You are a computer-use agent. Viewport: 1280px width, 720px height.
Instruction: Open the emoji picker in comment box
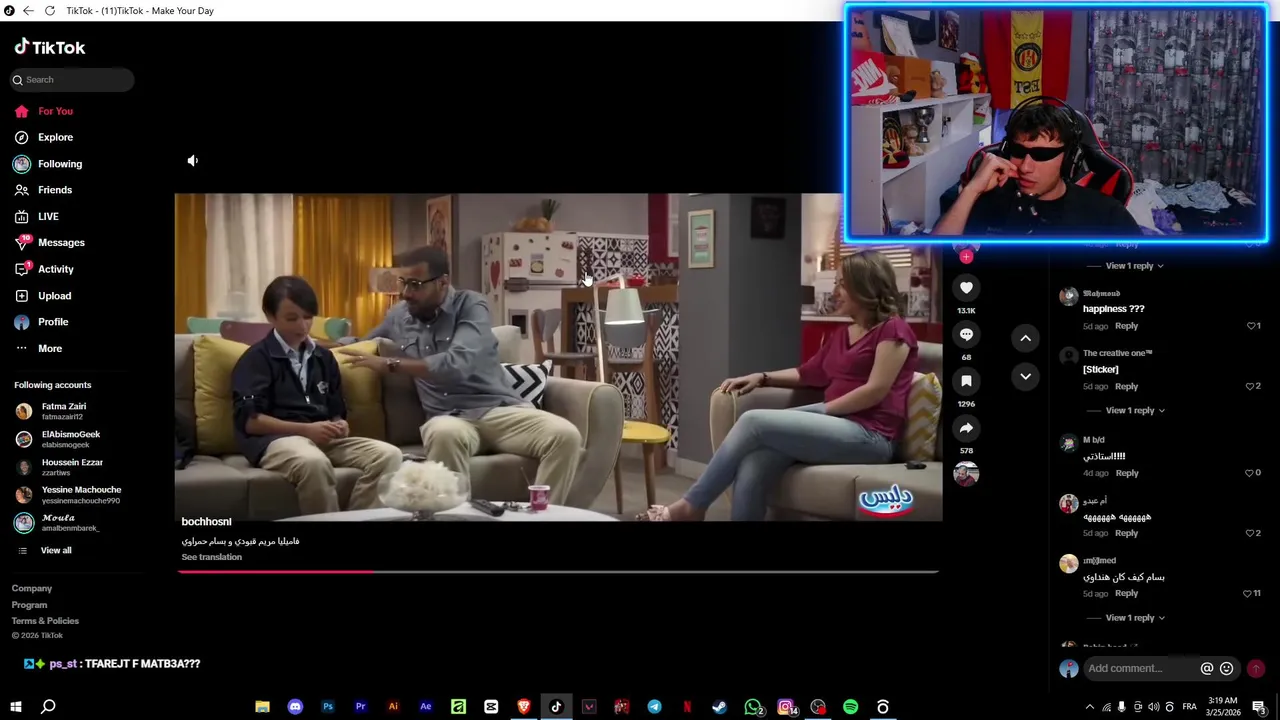(x=1227, y=668)
